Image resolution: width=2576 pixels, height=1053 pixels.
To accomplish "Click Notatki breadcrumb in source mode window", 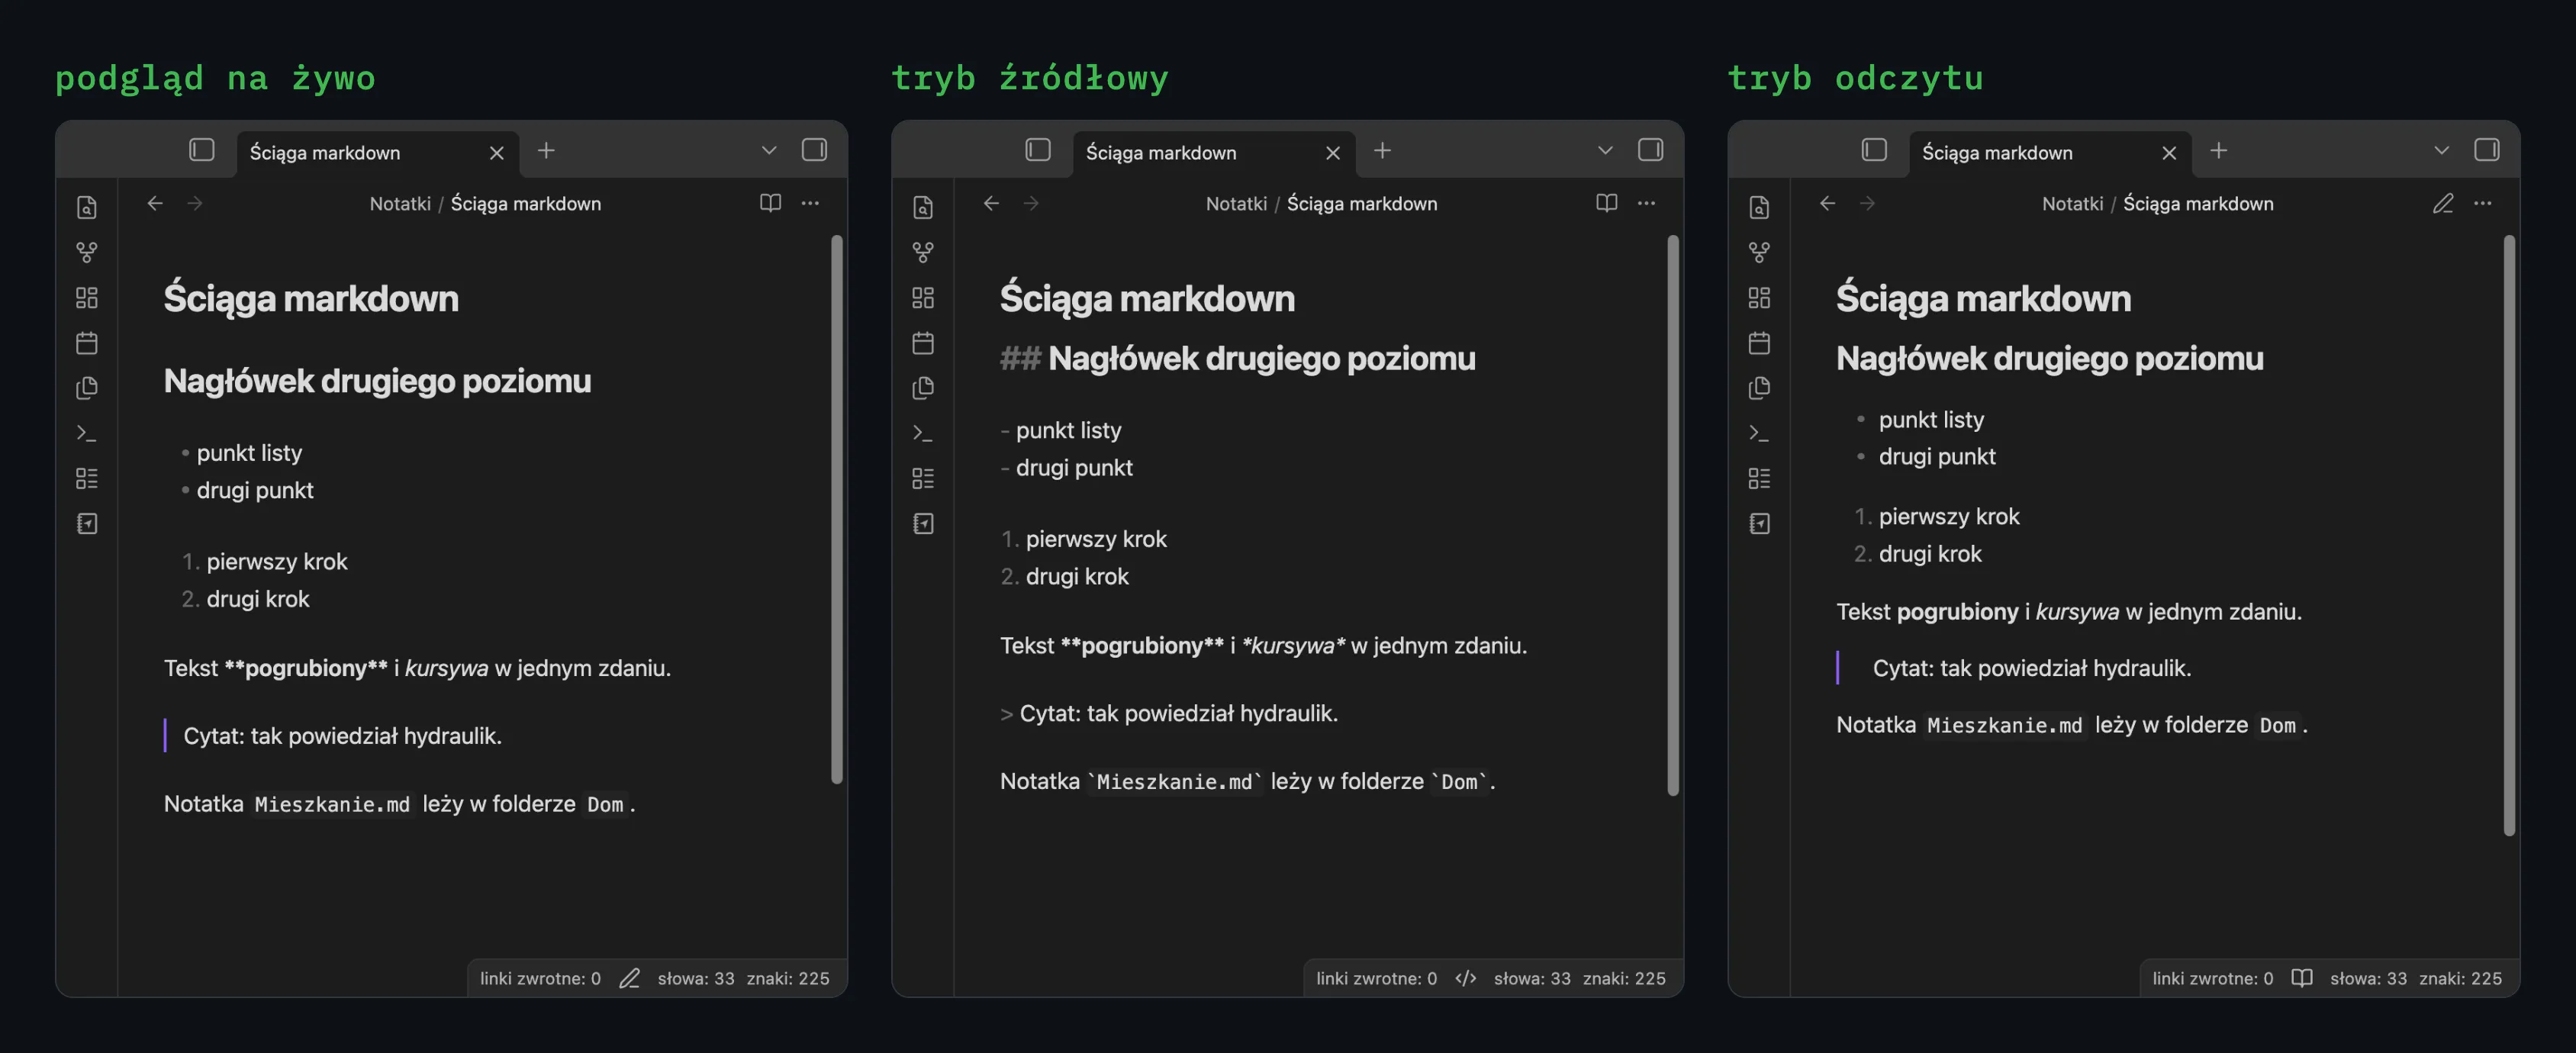I will pos(1236,204).
